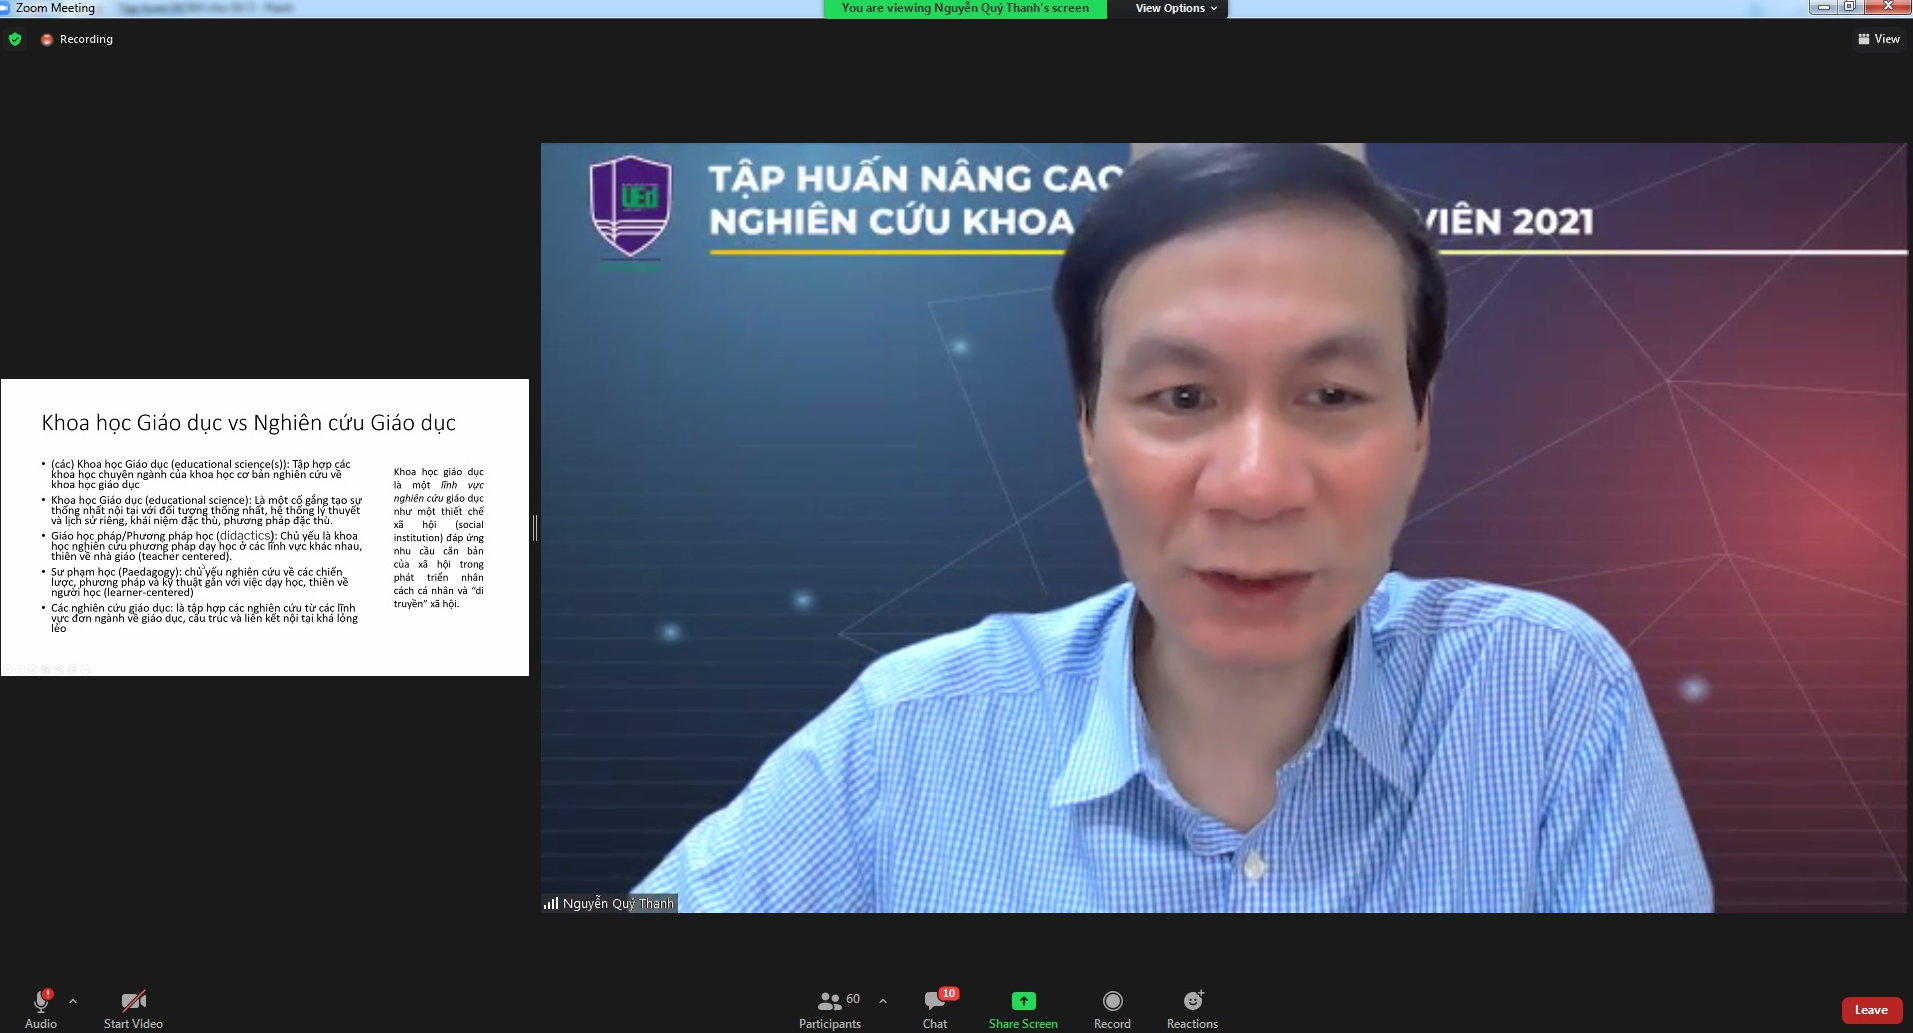The height and width of the screenshot is (1033, 1913).
Task: Open the Participants panel
Action: point(829,1002)
